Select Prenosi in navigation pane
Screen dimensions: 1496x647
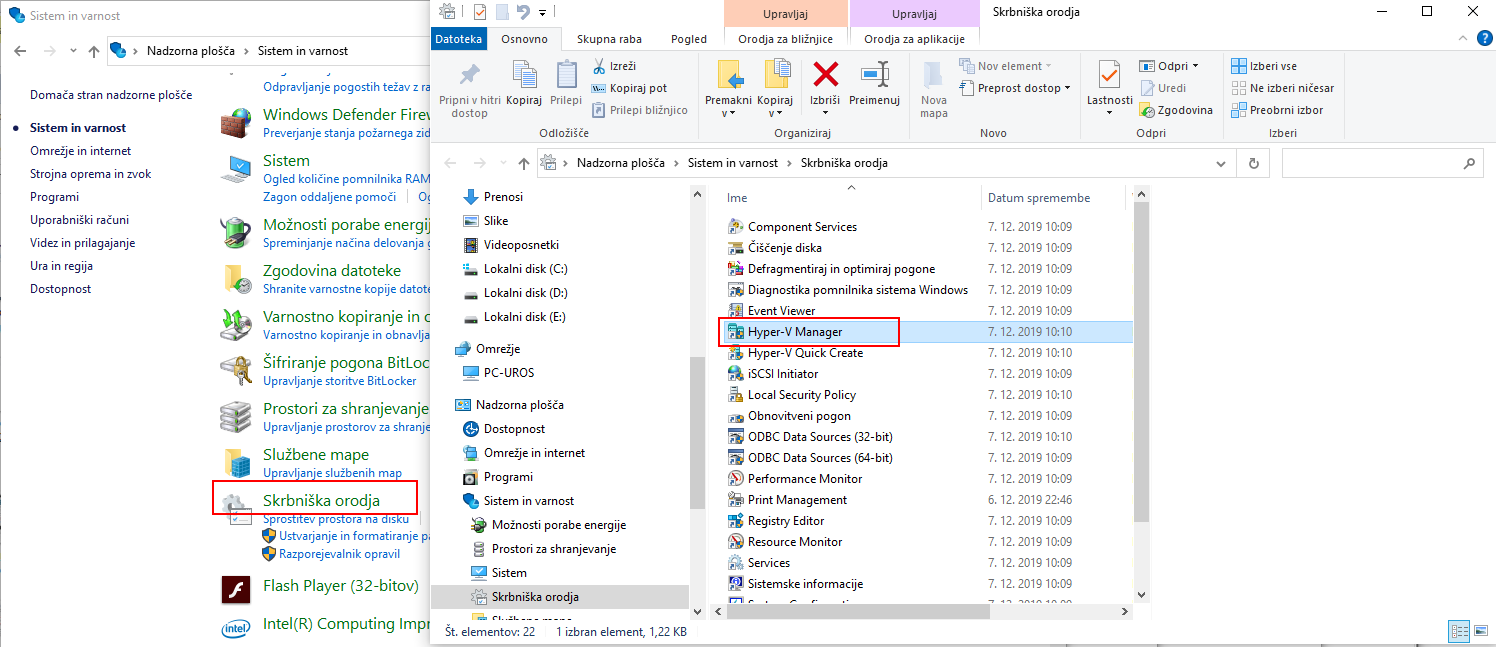point(503,197)
